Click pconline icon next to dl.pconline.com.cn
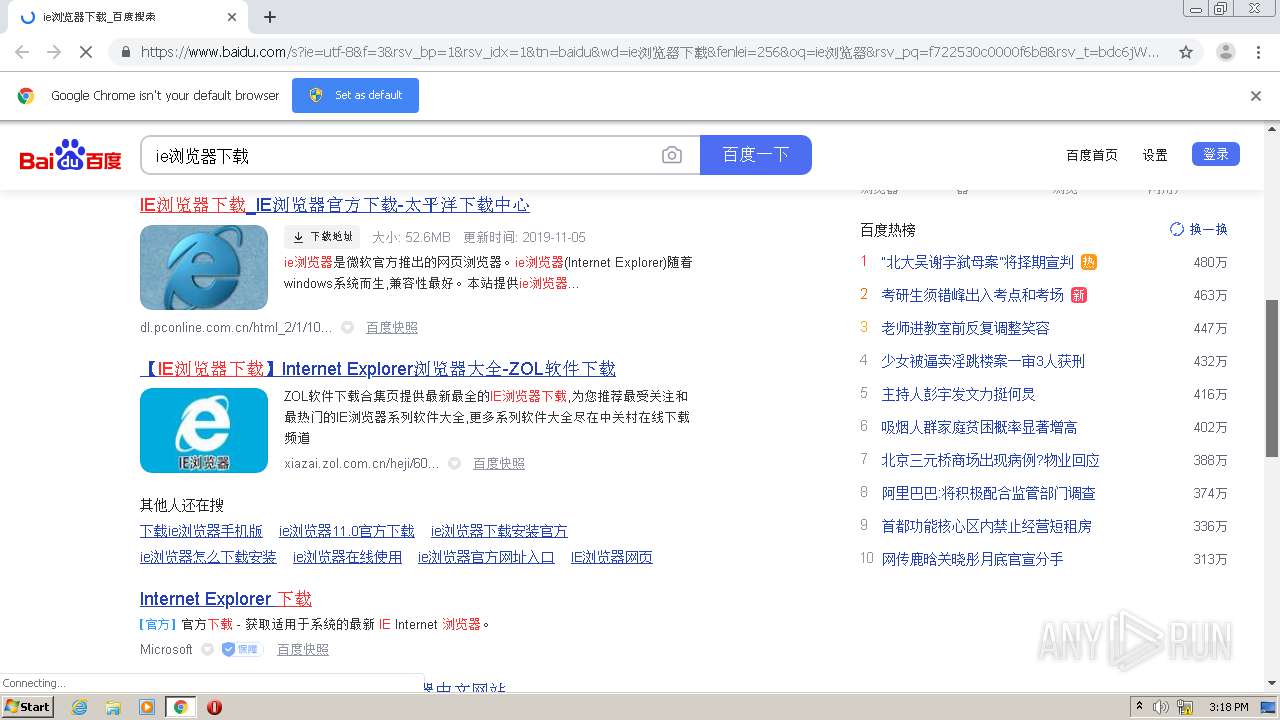This screenshot has height=720, width=1280. [x=347, y=327]
